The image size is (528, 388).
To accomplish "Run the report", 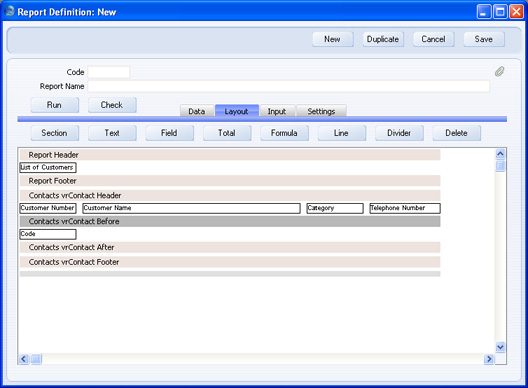I will (x=55, y=105).
